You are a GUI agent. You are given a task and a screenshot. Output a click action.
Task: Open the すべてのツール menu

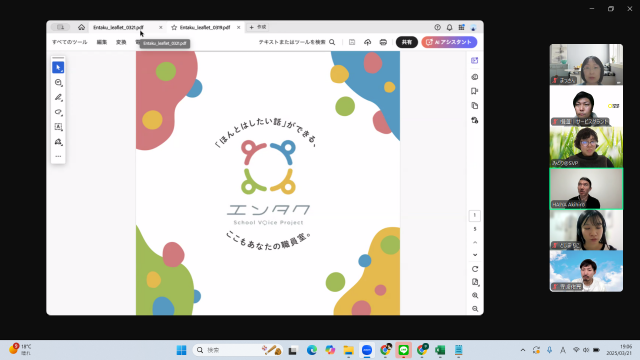69,42
